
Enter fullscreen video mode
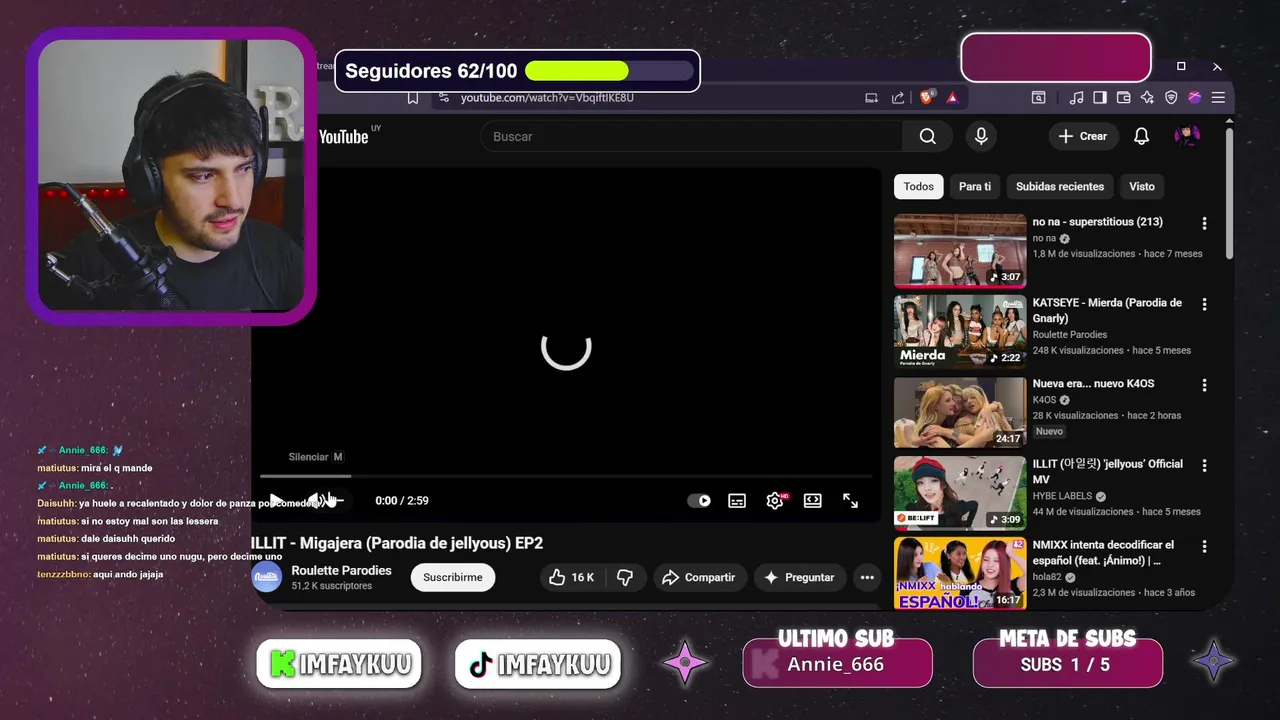point(851,501)
